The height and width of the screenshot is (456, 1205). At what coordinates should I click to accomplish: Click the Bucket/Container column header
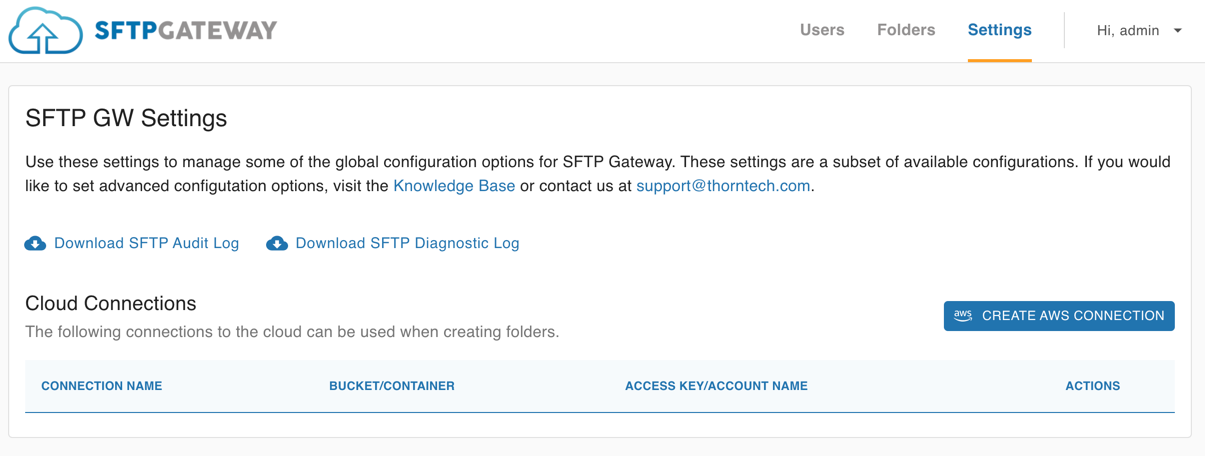point(392,386)
